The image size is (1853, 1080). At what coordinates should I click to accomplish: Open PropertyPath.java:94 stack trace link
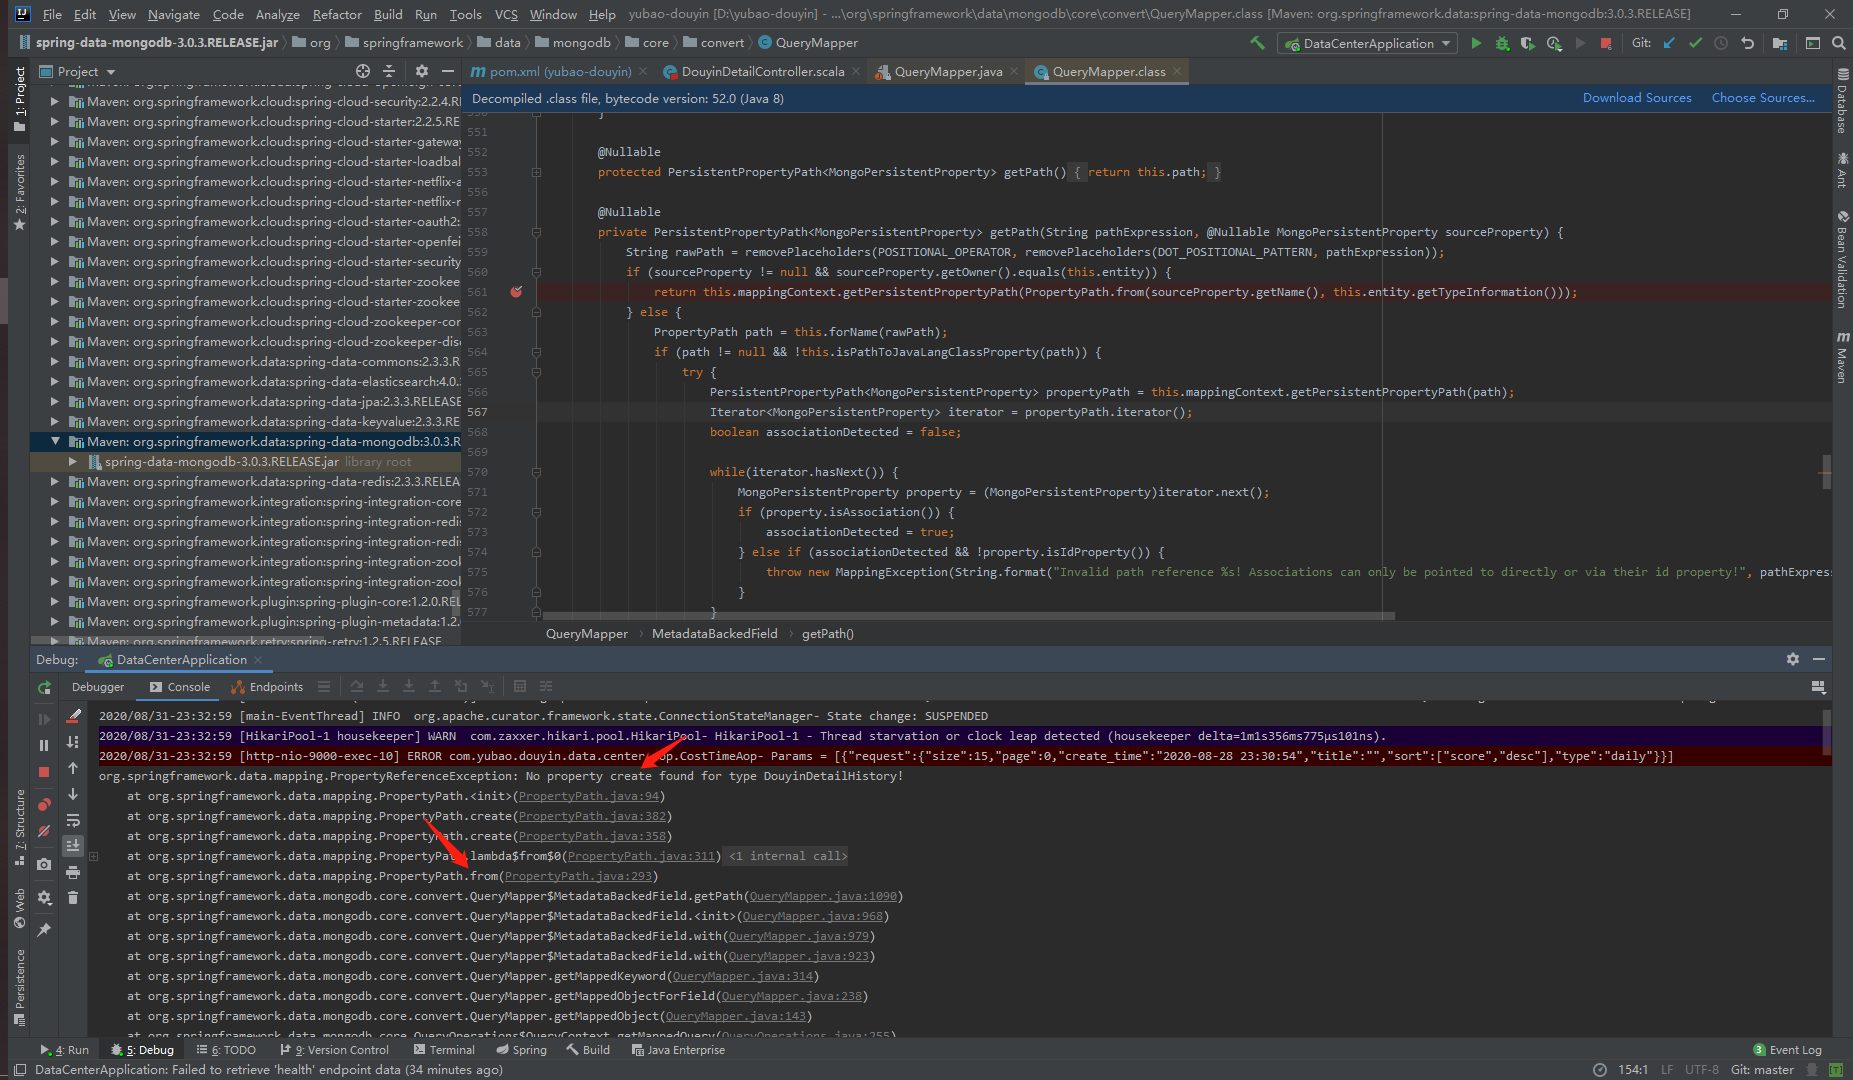(589, 796)
